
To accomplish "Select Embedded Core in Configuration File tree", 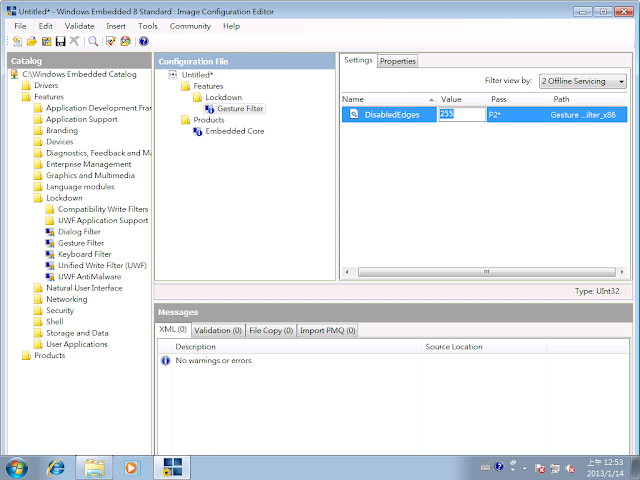I will click(x=235, y=131).
